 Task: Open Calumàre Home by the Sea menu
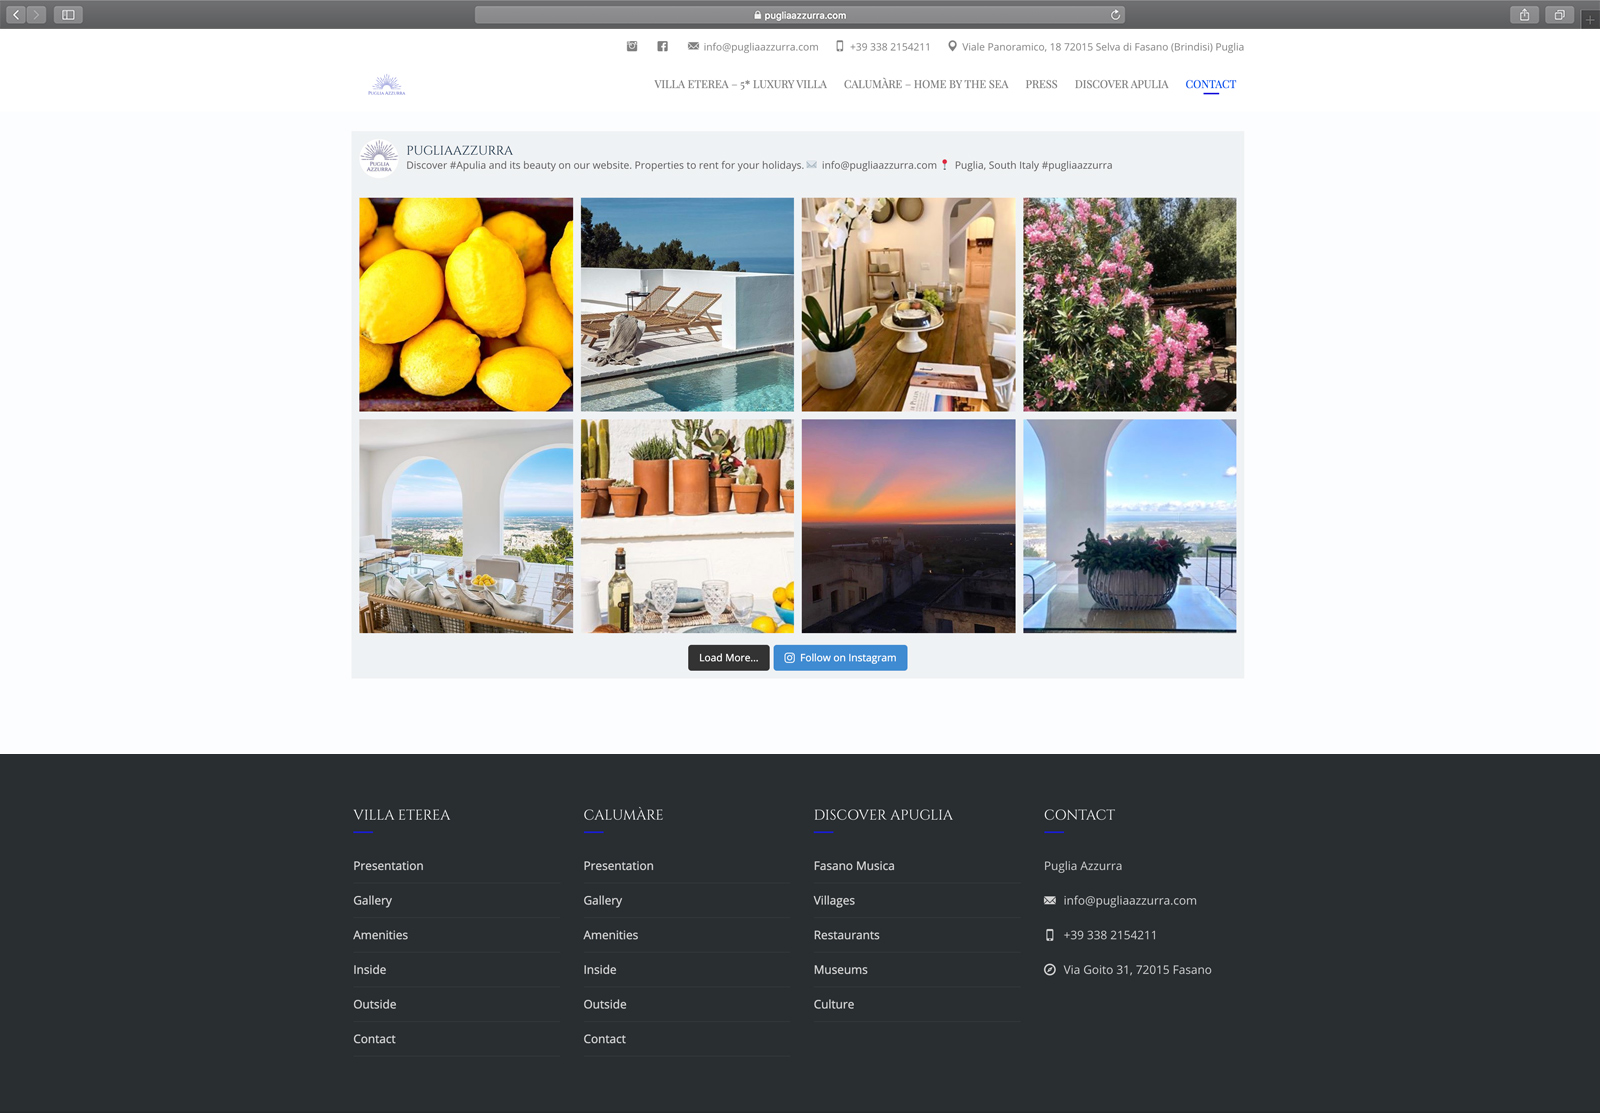pos(925,85)
